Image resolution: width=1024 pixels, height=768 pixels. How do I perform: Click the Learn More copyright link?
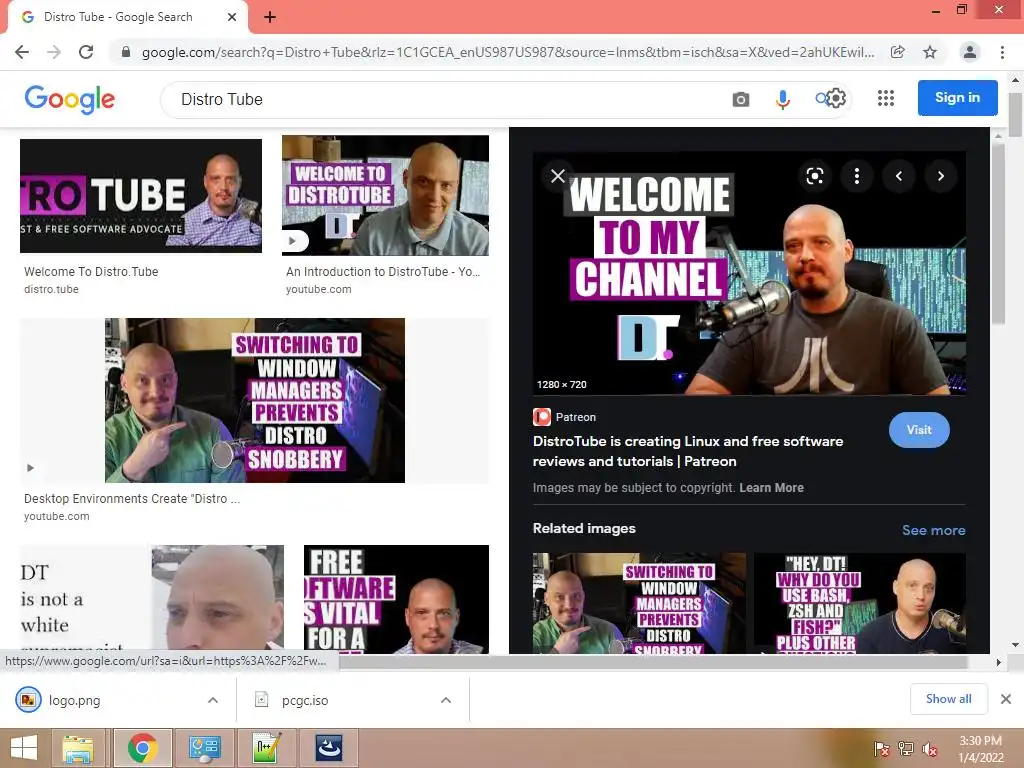click(771, 488)
